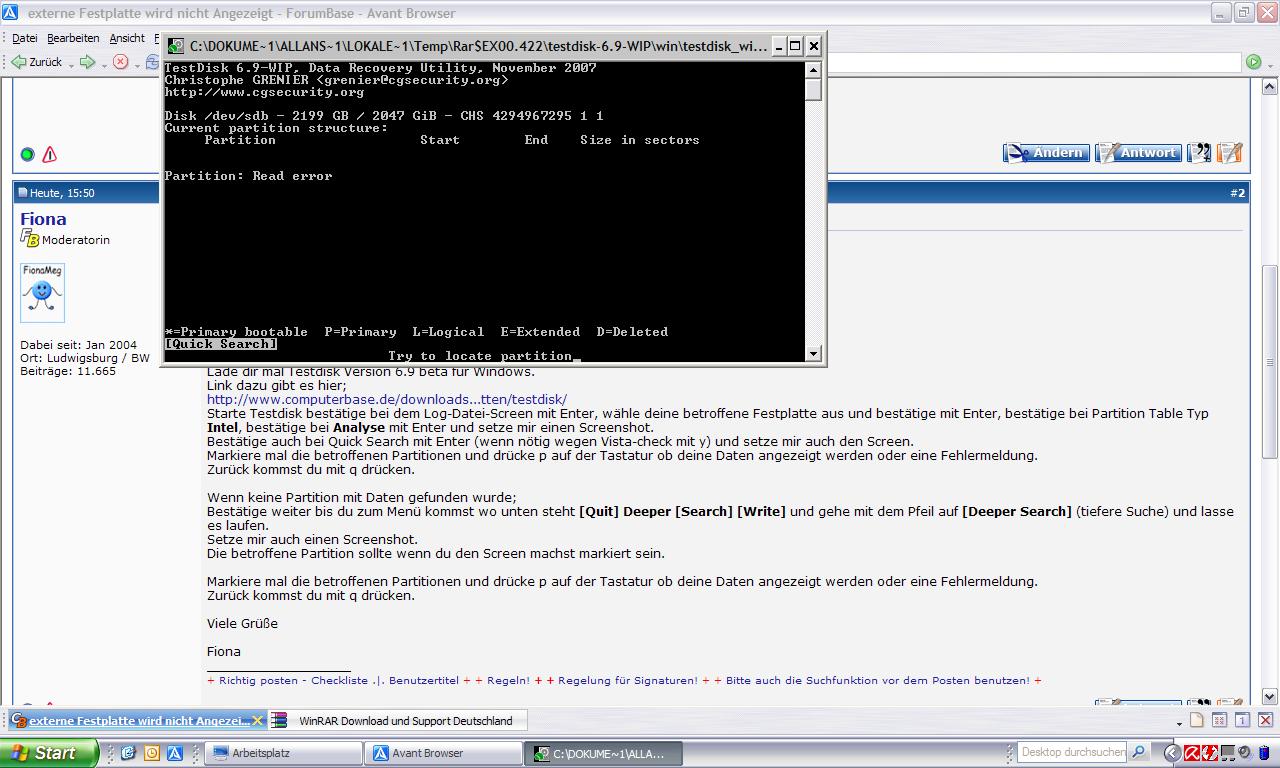Image resolution: width=1280 pixels, height=768 pixels.
Task: Click the numbered tab counter icon
Action: pos(1242,720)
